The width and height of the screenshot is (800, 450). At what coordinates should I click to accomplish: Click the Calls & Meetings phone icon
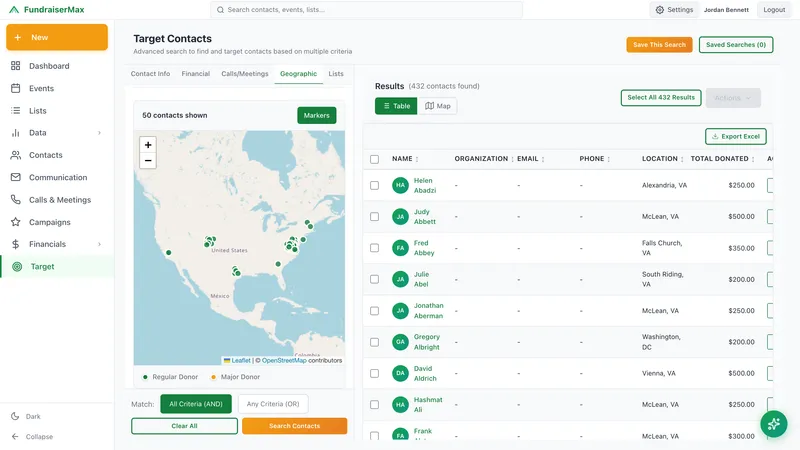pyautogui.click(x=16, y=199)
